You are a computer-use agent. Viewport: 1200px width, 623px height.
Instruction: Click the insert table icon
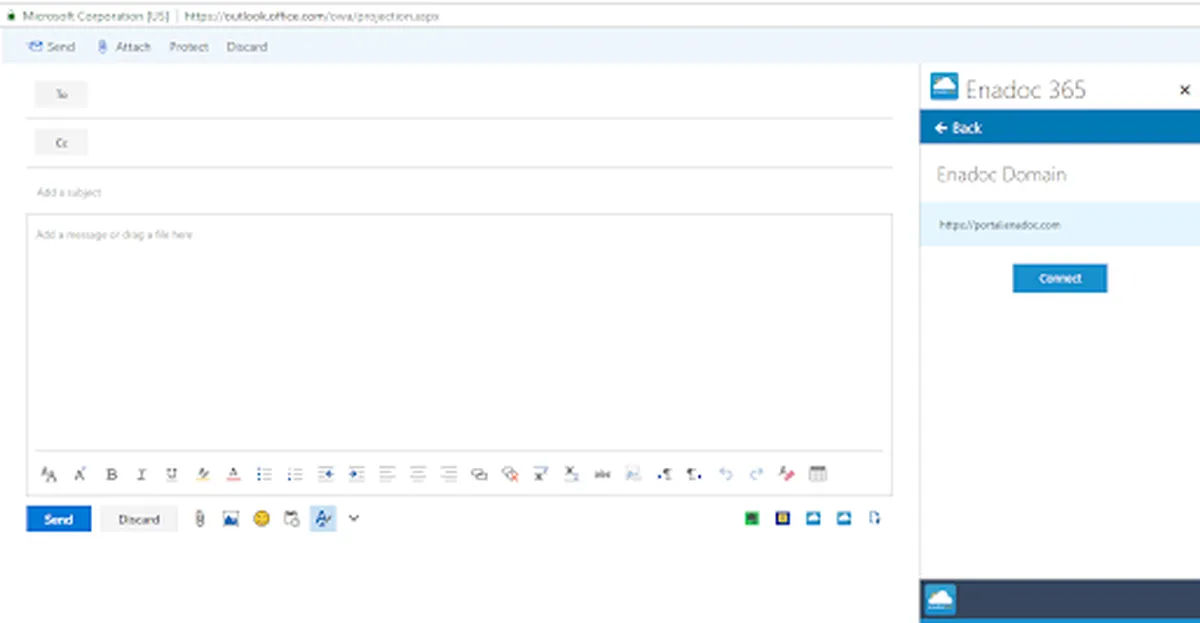818,475
